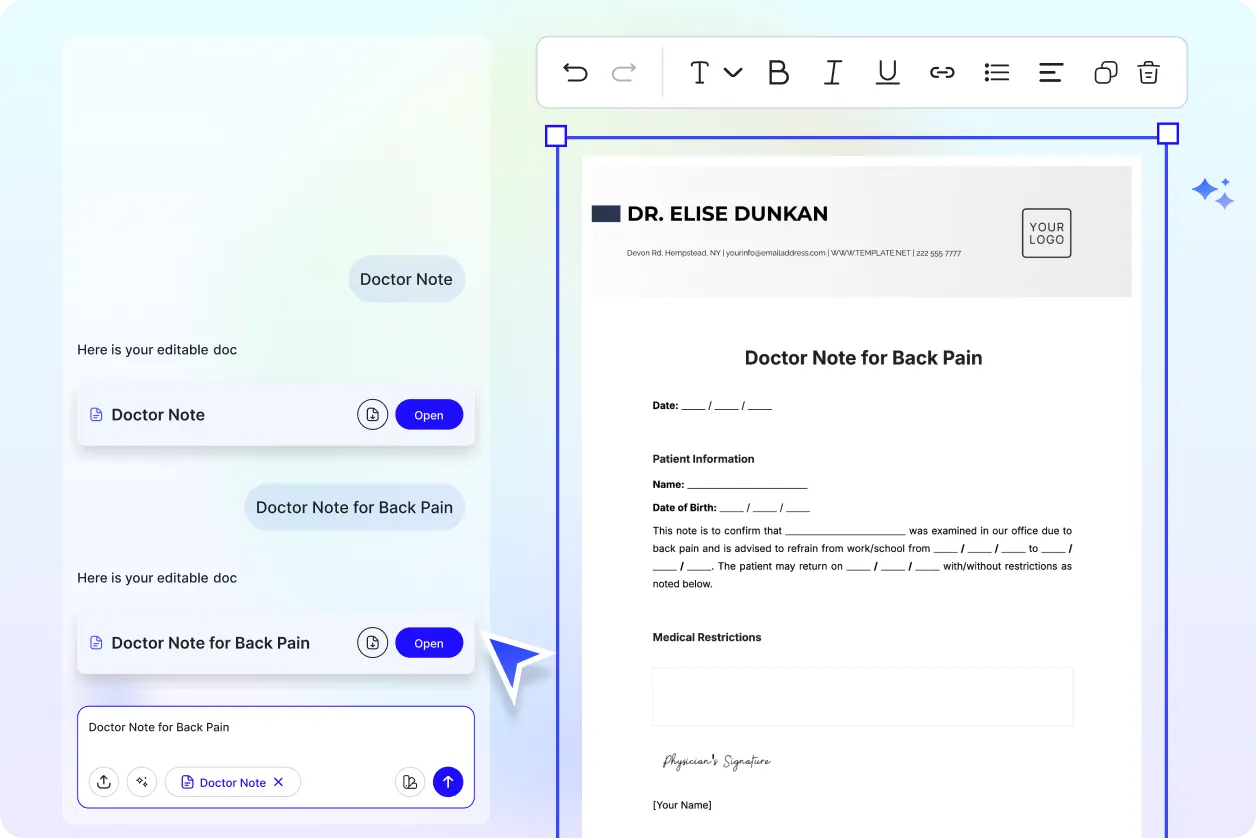Toggle bold formatting
This screenshot has width=1256, height=838.
[778, 72]
